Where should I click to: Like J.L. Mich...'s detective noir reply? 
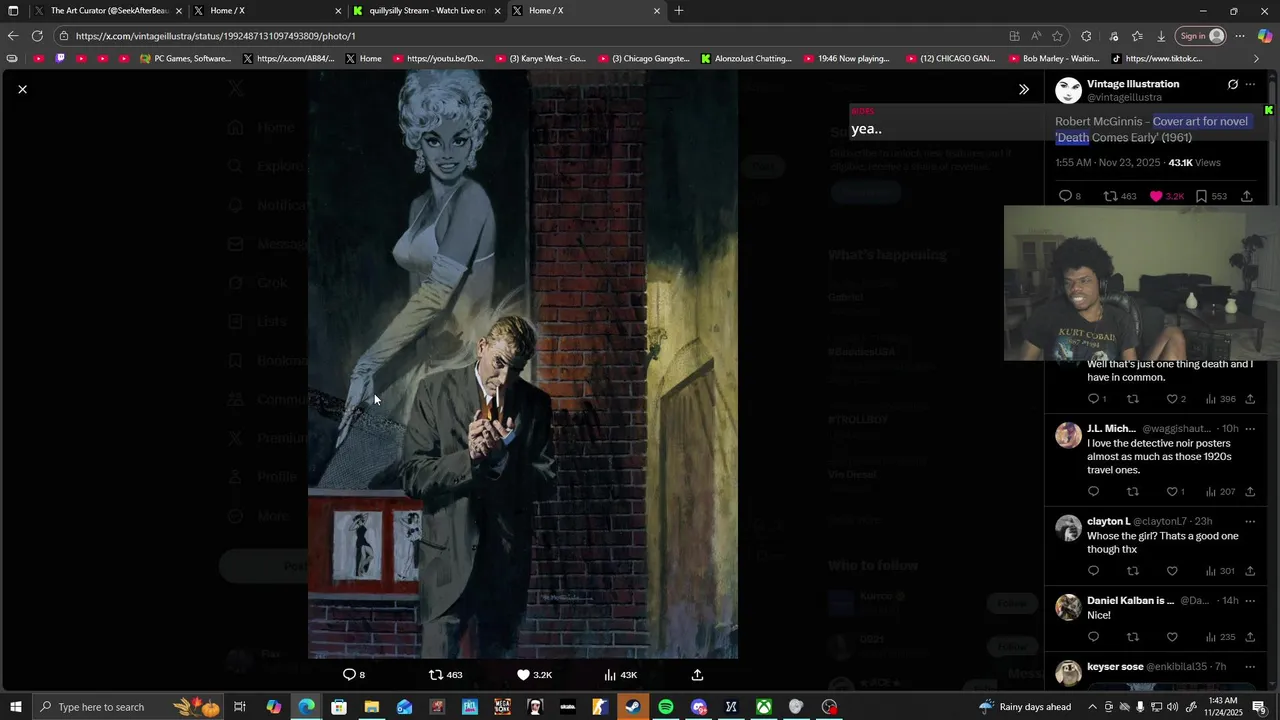coord(1172,492)
